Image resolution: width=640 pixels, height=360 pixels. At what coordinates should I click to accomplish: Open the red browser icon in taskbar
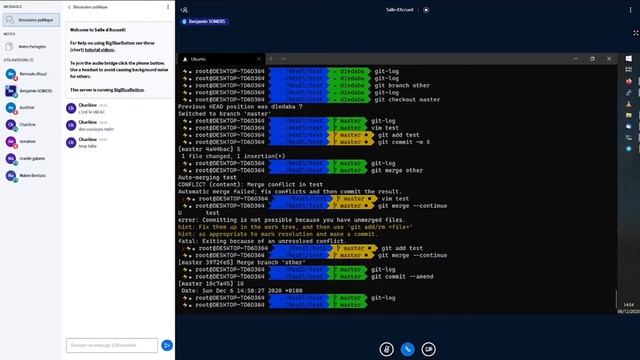pos(629,81)
